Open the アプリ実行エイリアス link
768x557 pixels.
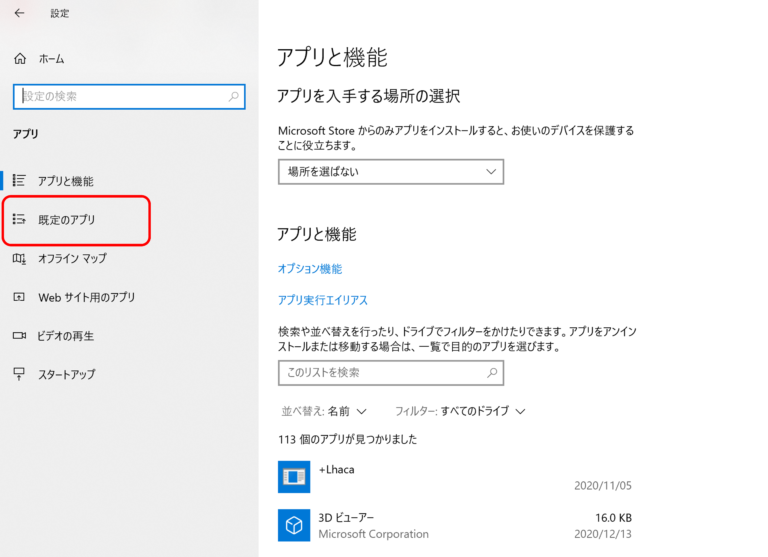point(323,300)
